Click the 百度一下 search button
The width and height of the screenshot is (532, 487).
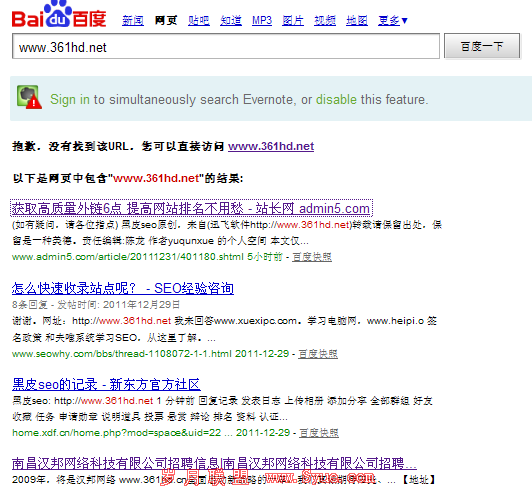click(482, 46)
